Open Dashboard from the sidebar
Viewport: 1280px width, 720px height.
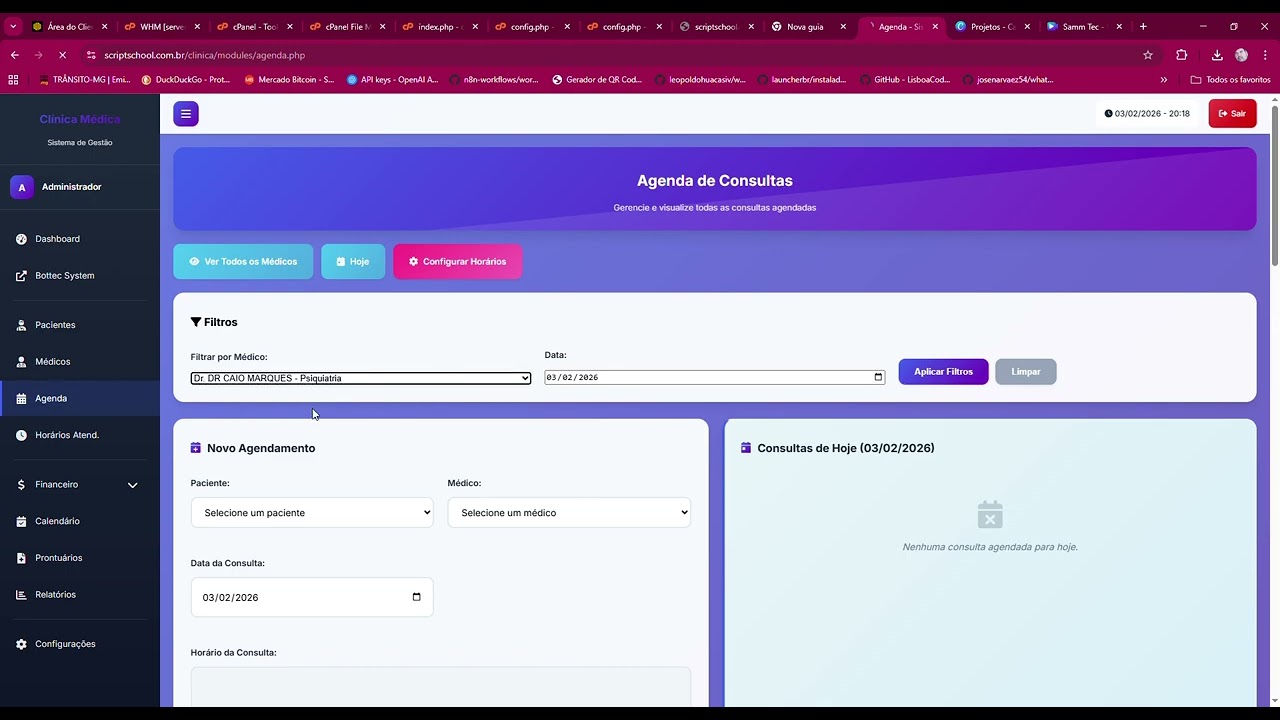click(80, 239)
